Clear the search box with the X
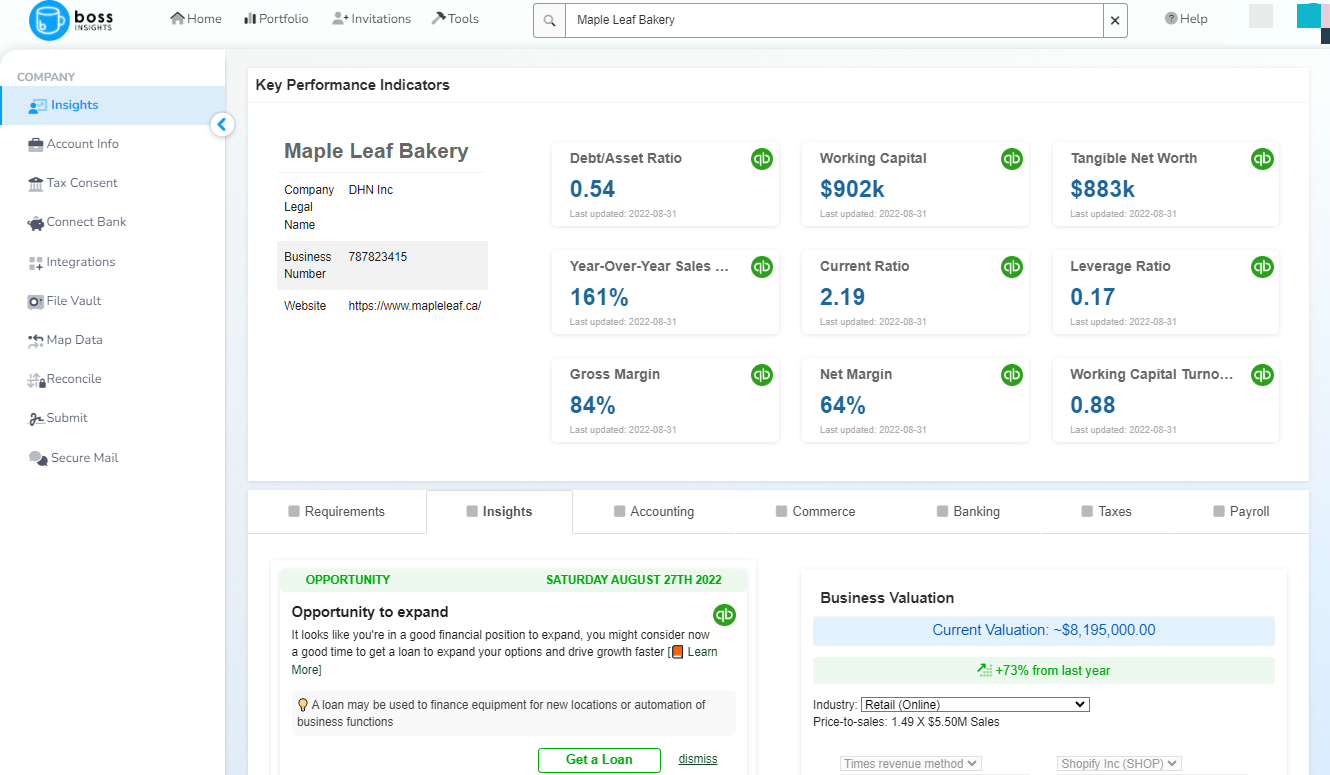The width and height of the screenshot is (1330, 775). 1115,20
